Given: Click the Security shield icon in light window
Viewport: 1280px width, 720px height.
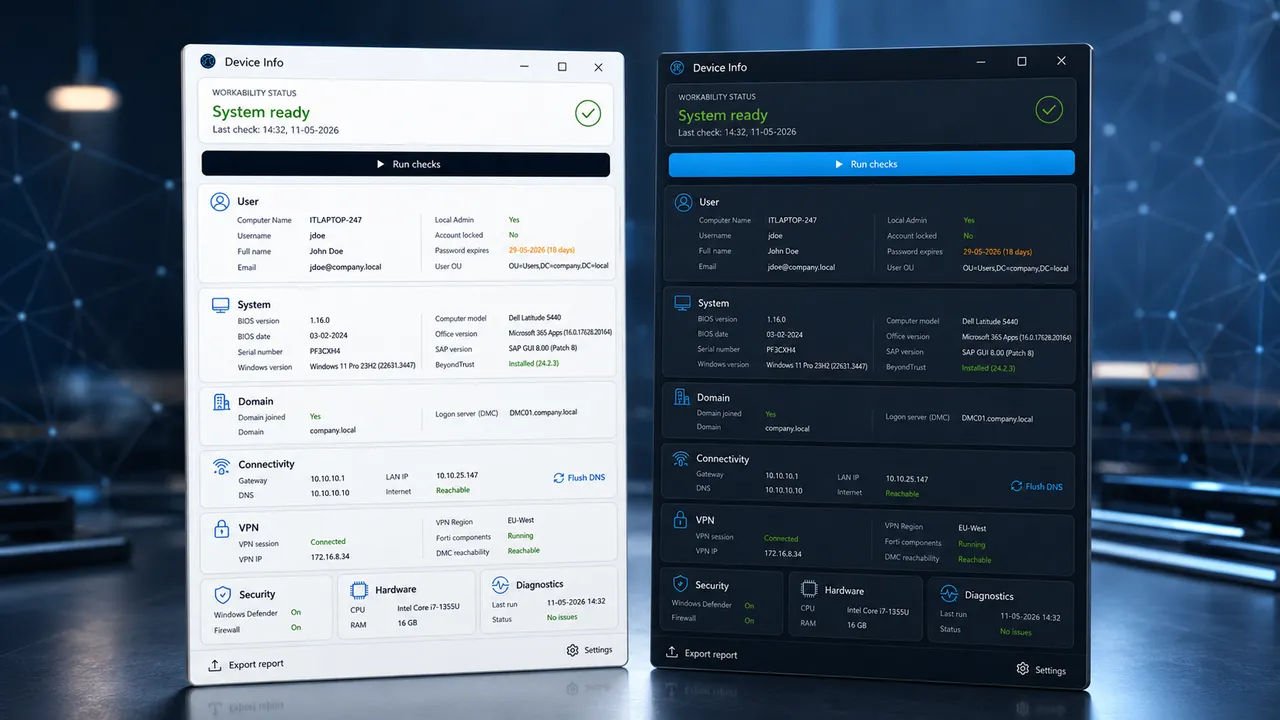Looking at the screenshot, I should [x=222, y=595].
